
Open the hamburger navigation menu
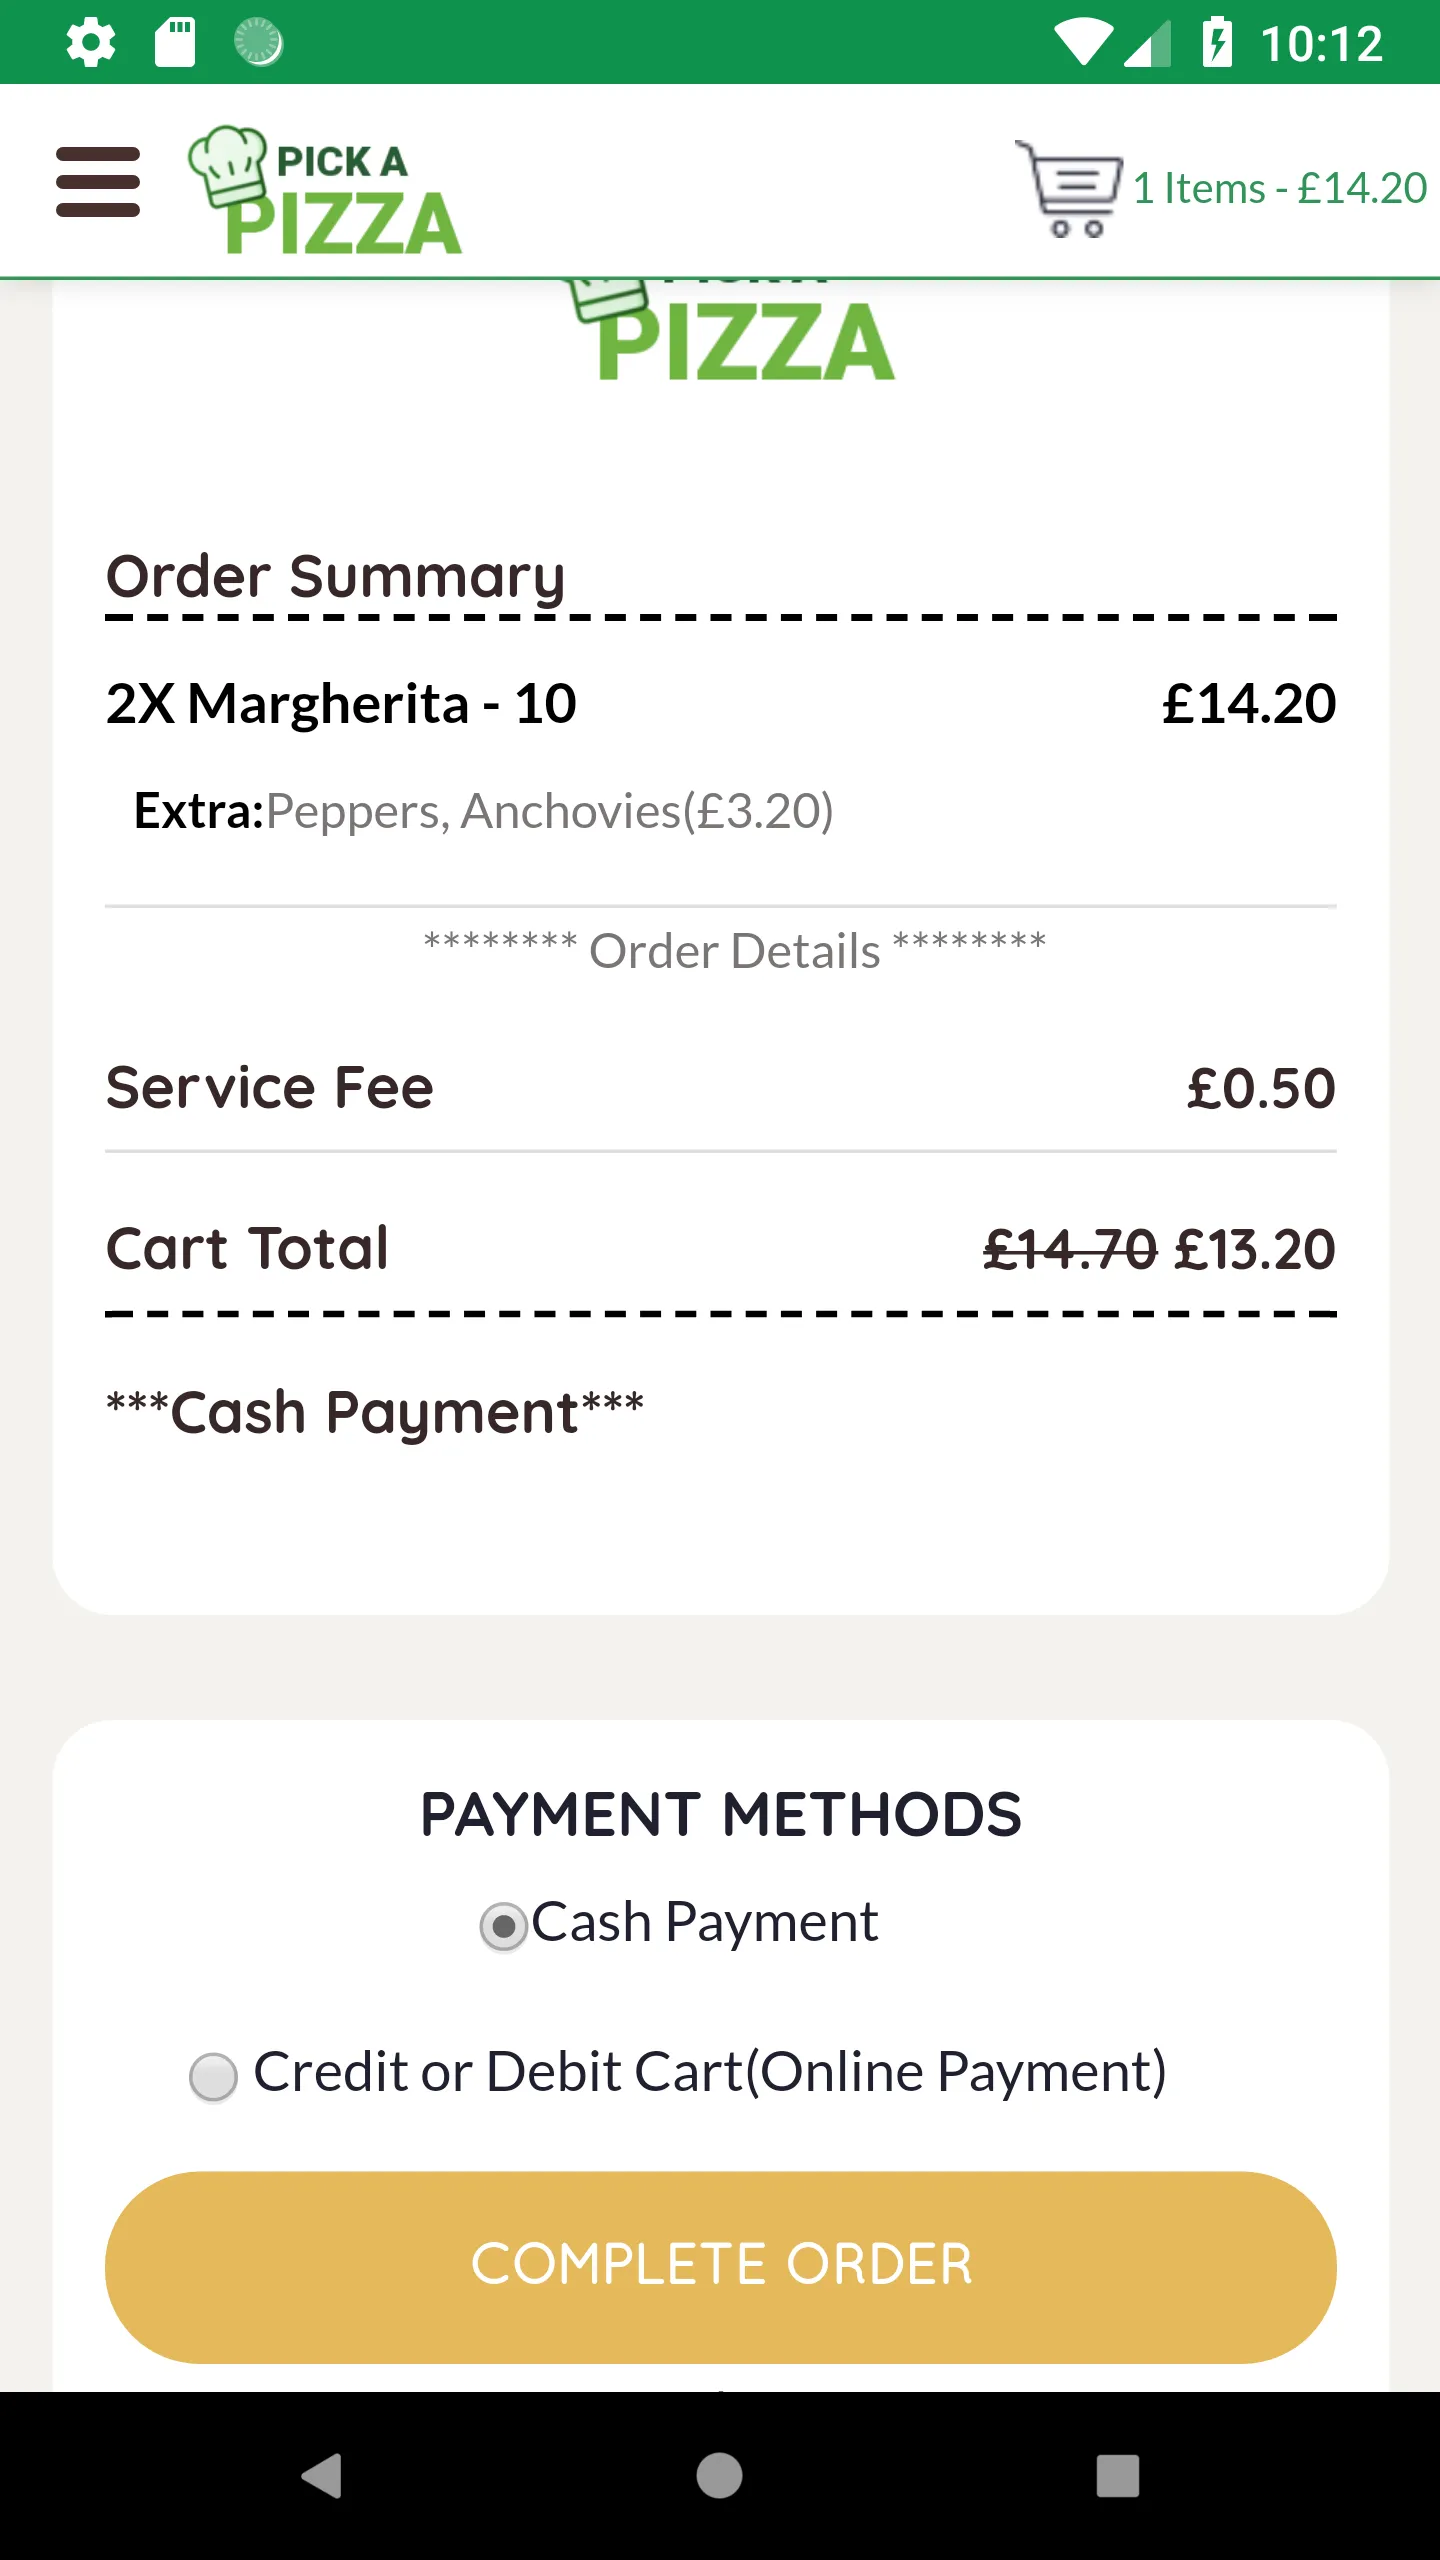pyautogui.click(x=98, y=182)
